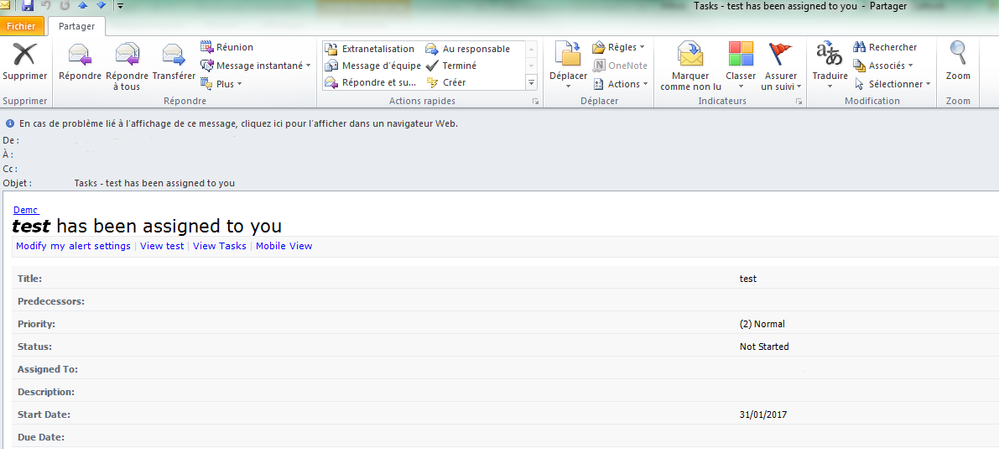The height and width of the screenshot is (449, 999).
Task: Click the 'Description:' row label
Action: coord(46,392)
